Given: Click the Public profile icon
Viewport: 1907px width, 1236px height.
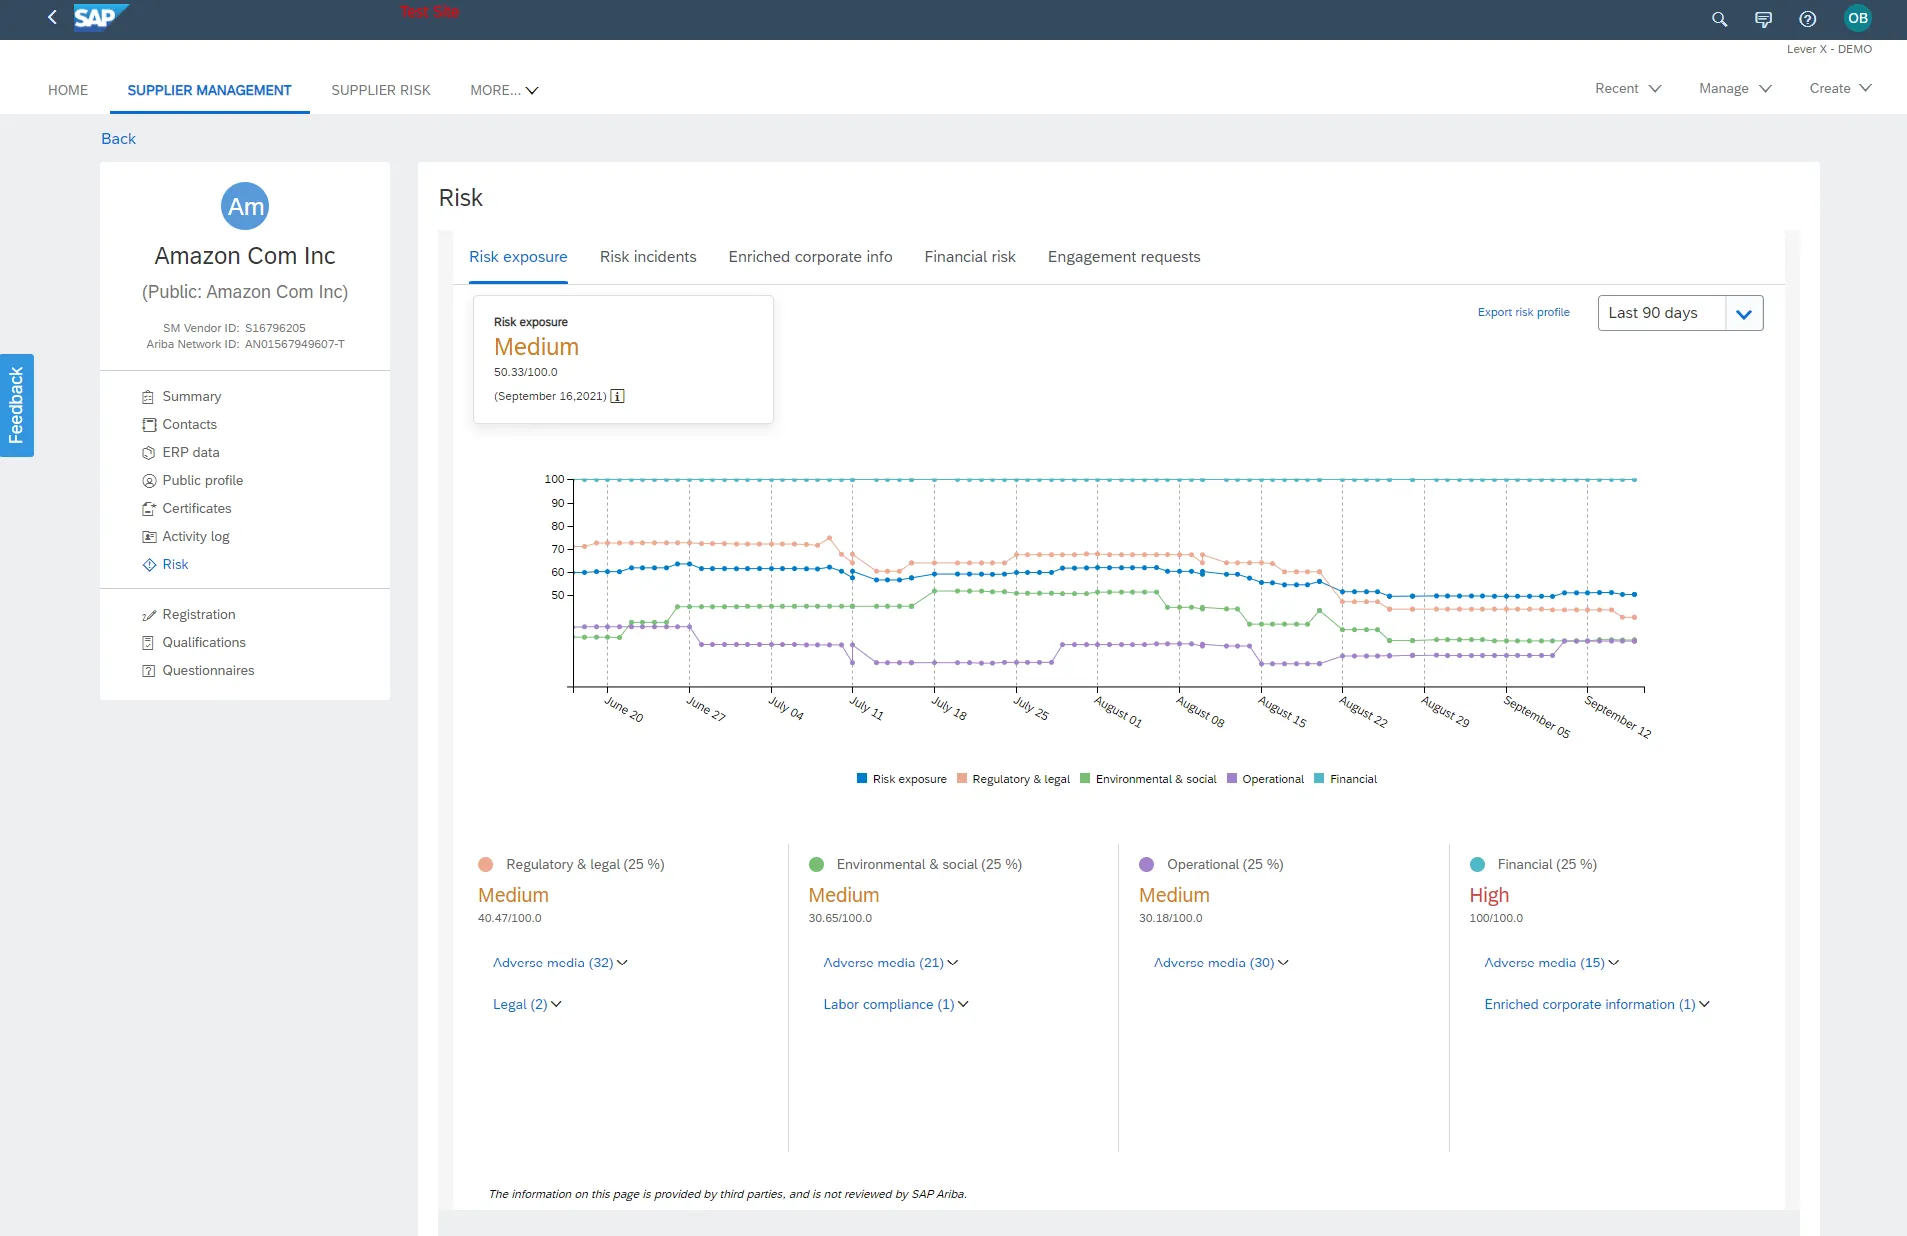Looking at the screenshot, I should click(x=148, y=481).
